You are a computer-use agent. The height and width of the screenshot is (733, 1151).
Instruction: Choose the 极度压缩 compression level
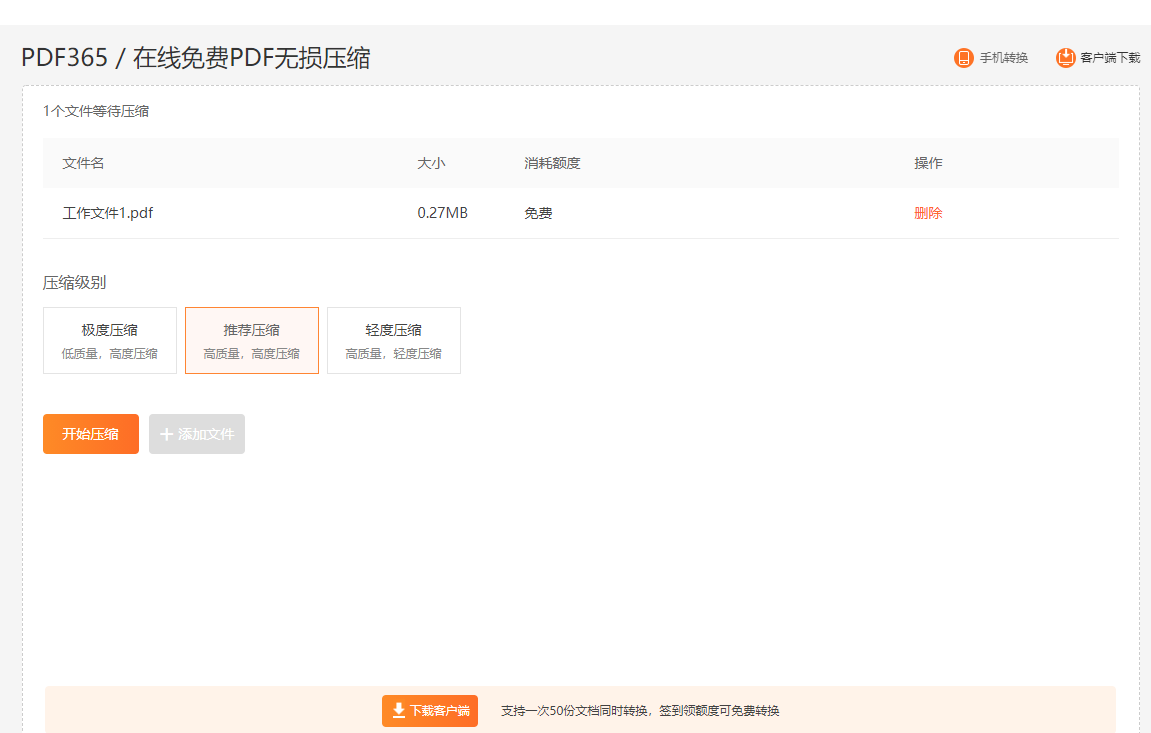(110, 340)
